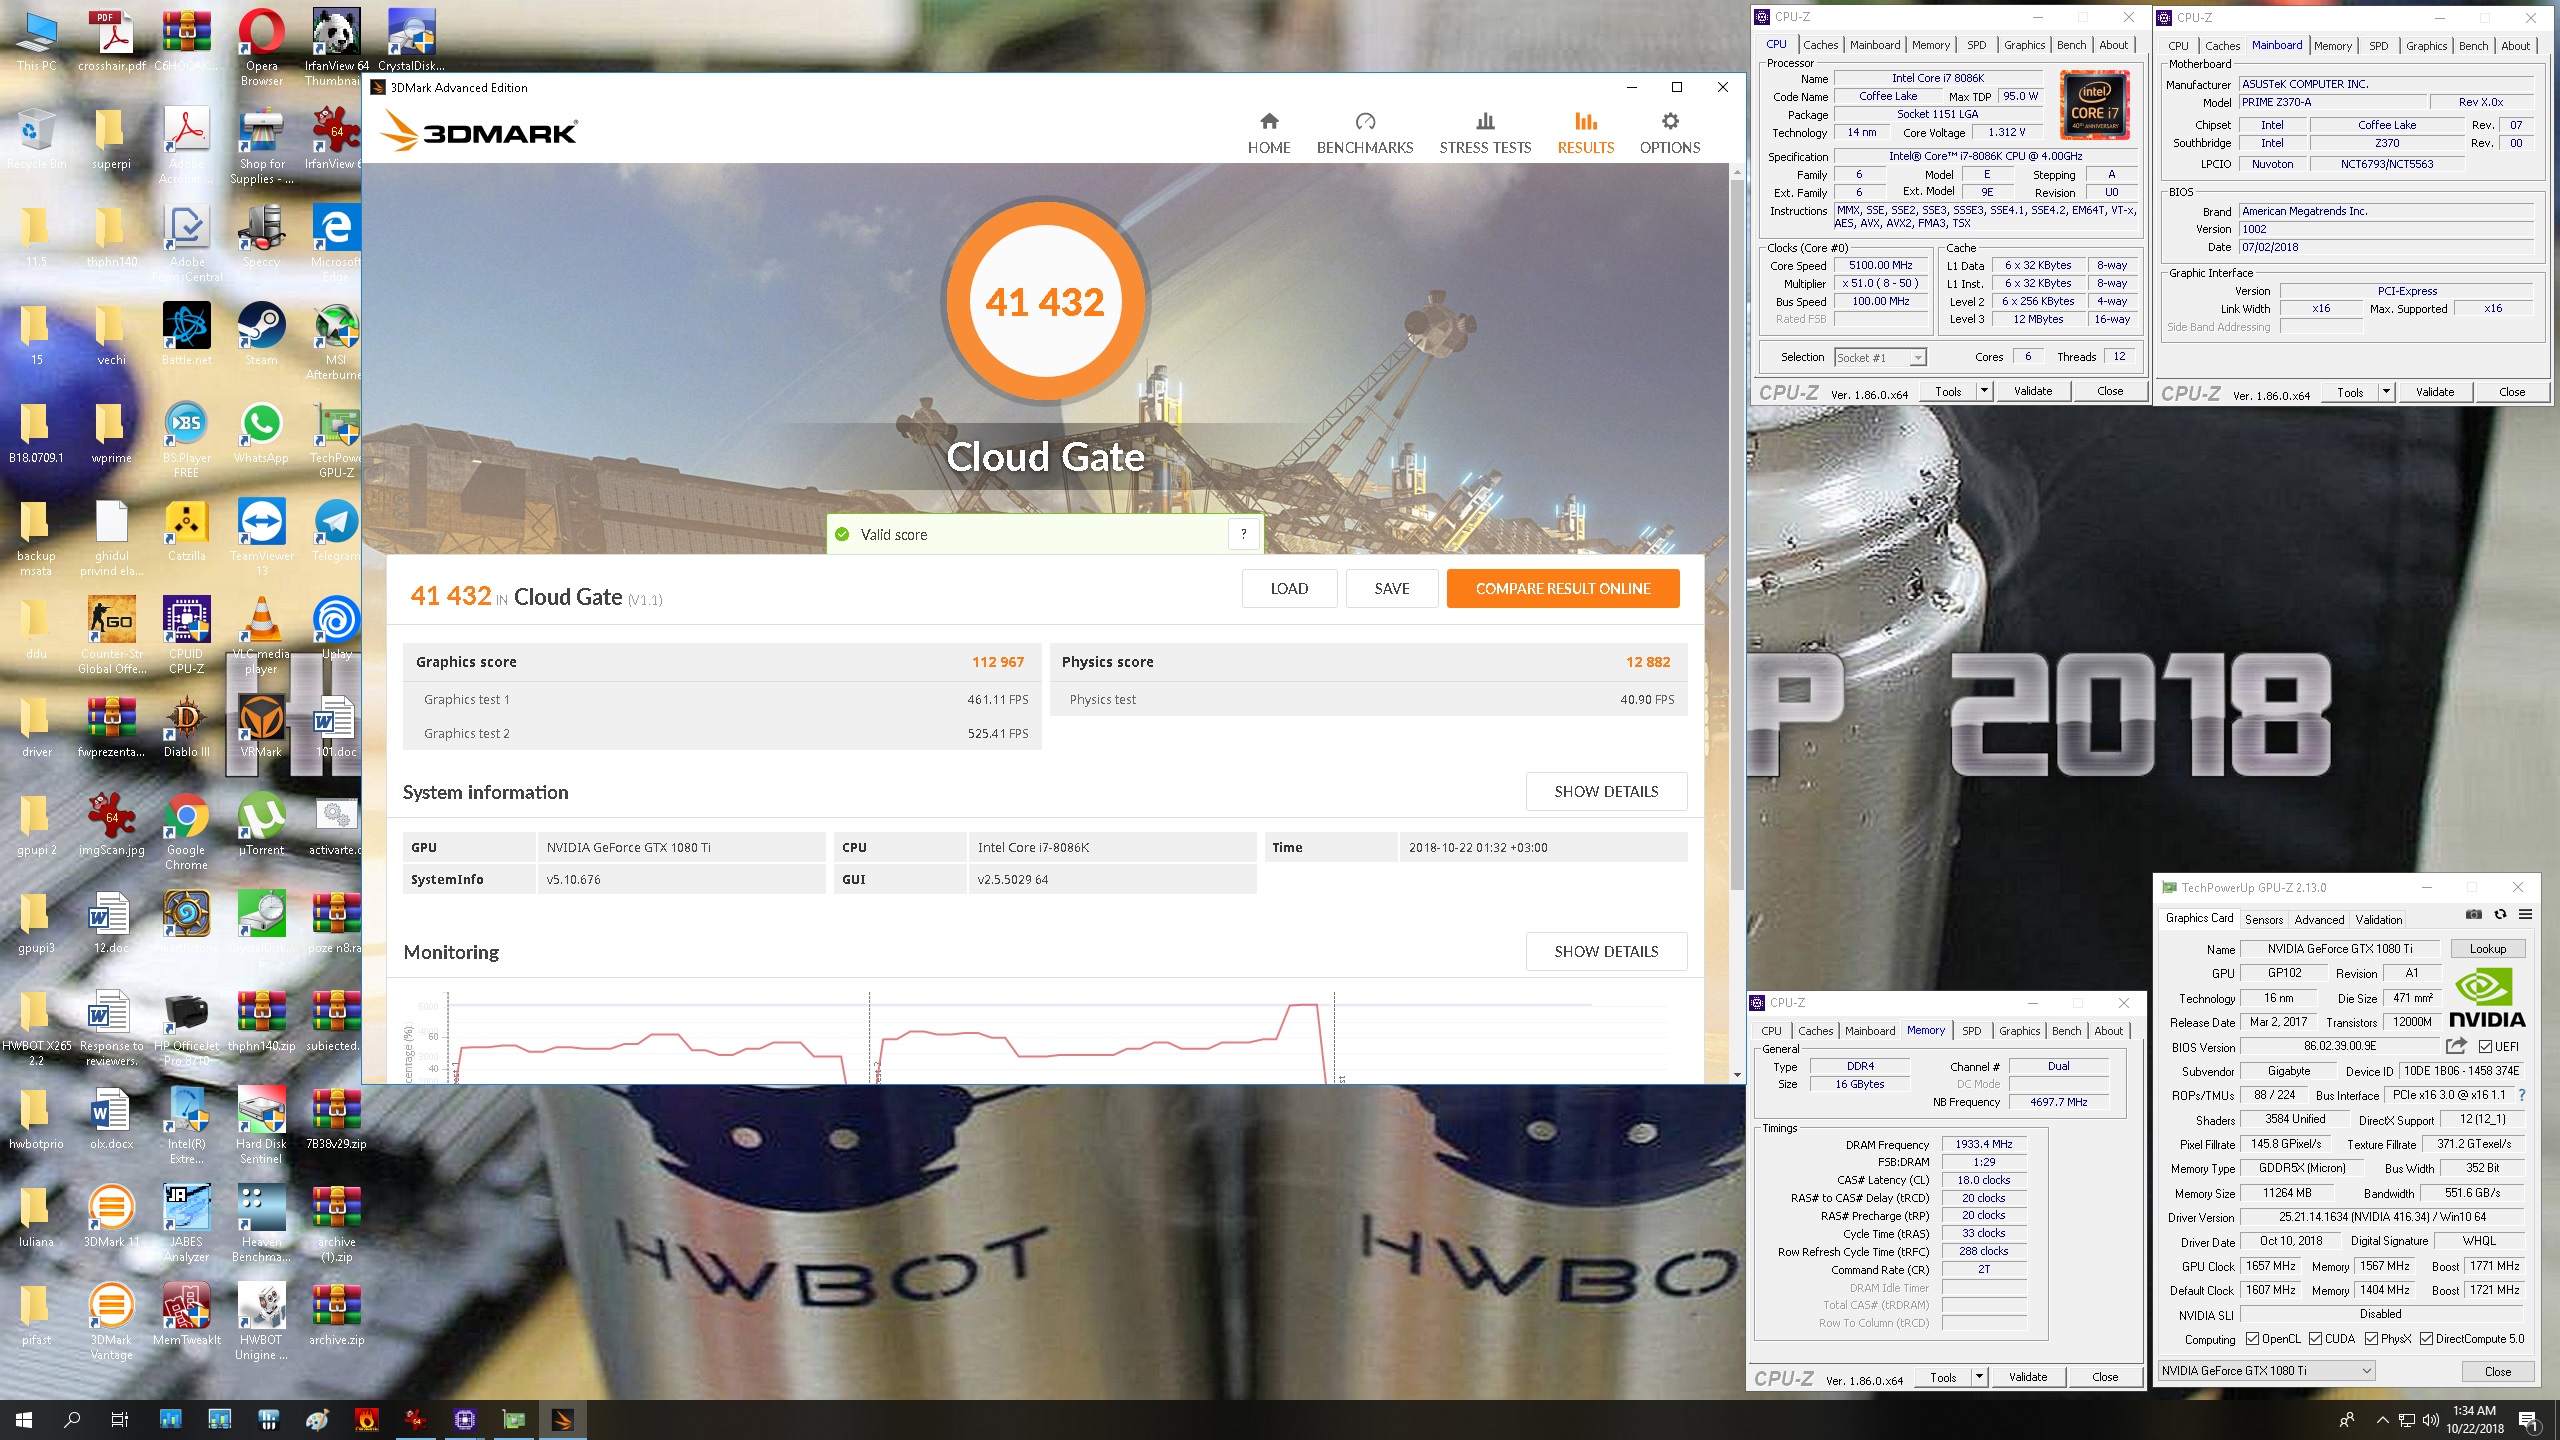Click the Close button in GPU-Z
The width and height of the screenshot is (2560, 1440).
click(x=2497, y=1371)
